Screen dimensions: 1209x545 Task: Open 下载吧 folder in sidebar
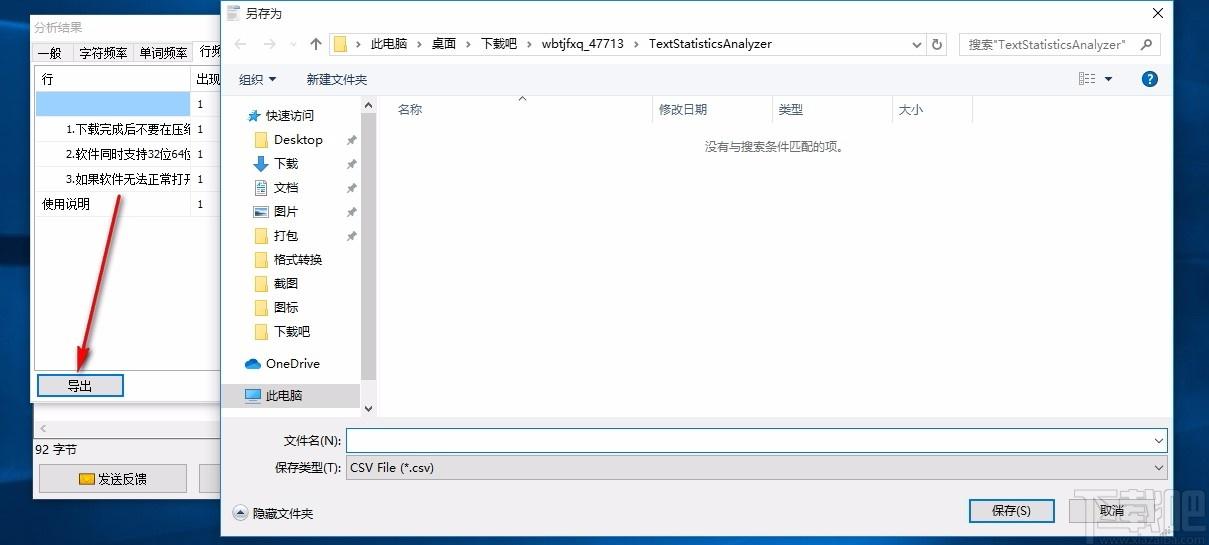point(292,331)
